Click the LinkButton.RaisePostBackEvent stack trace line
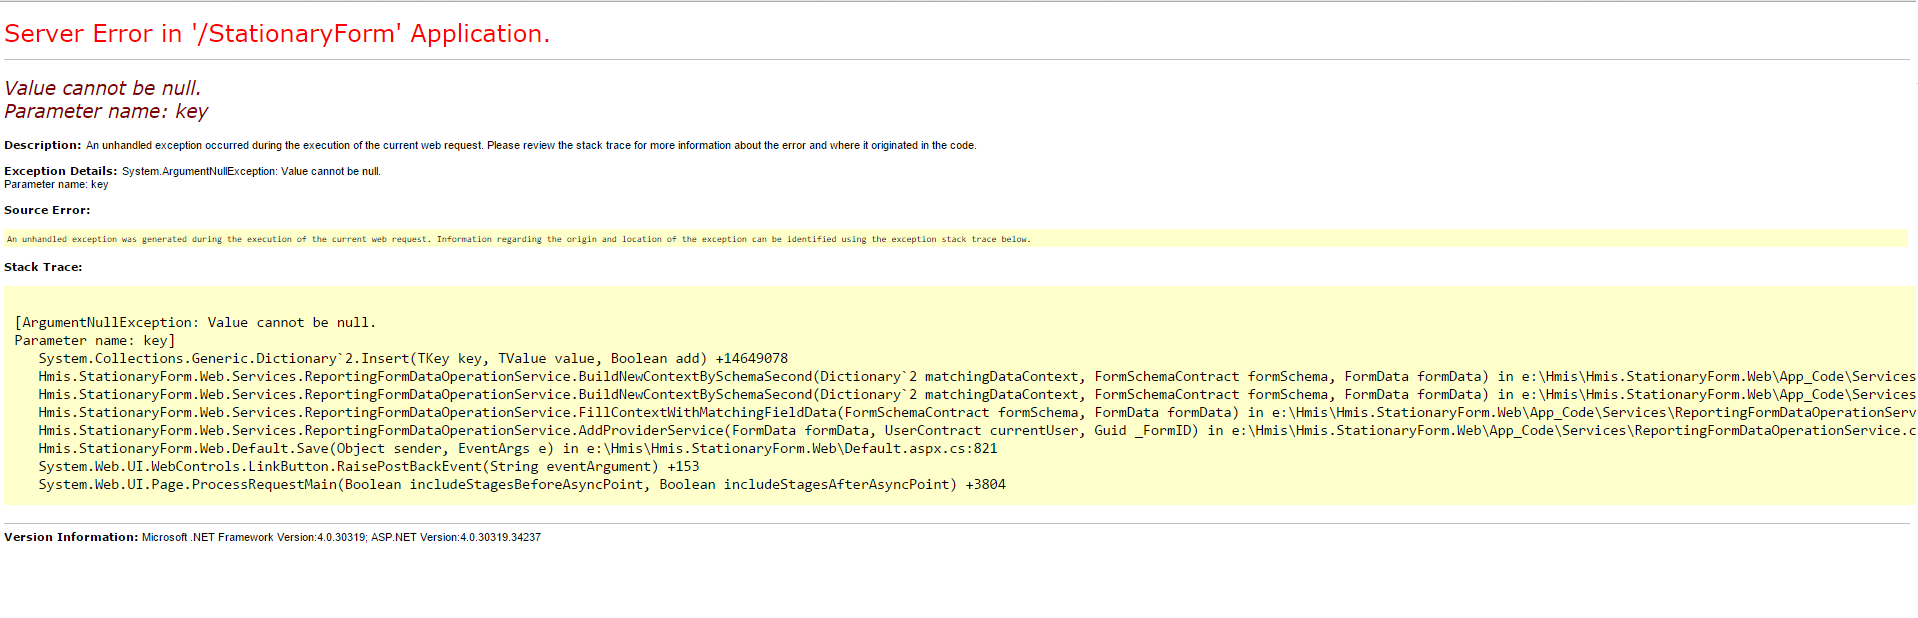The height and width of the screenshot is (618, 1918). click(368, 466)
